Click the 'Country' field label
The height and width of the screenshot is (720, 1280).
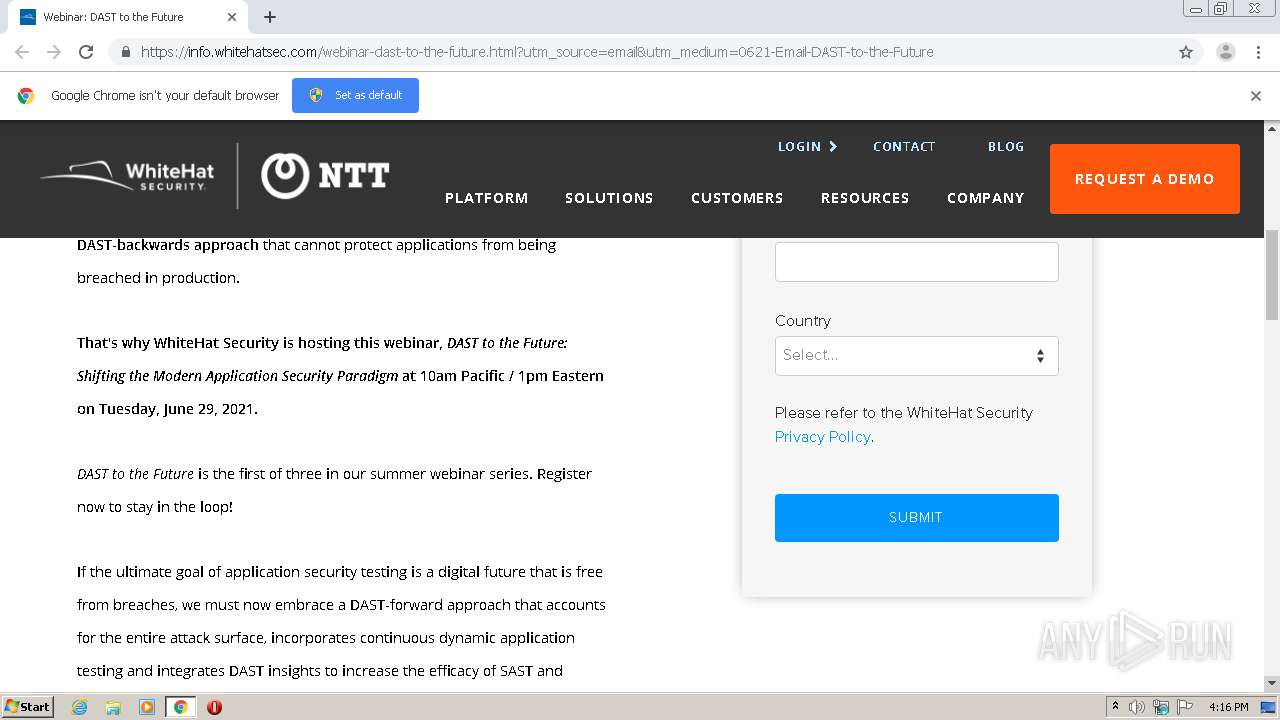pyautogui.click(x=803, y=321)
